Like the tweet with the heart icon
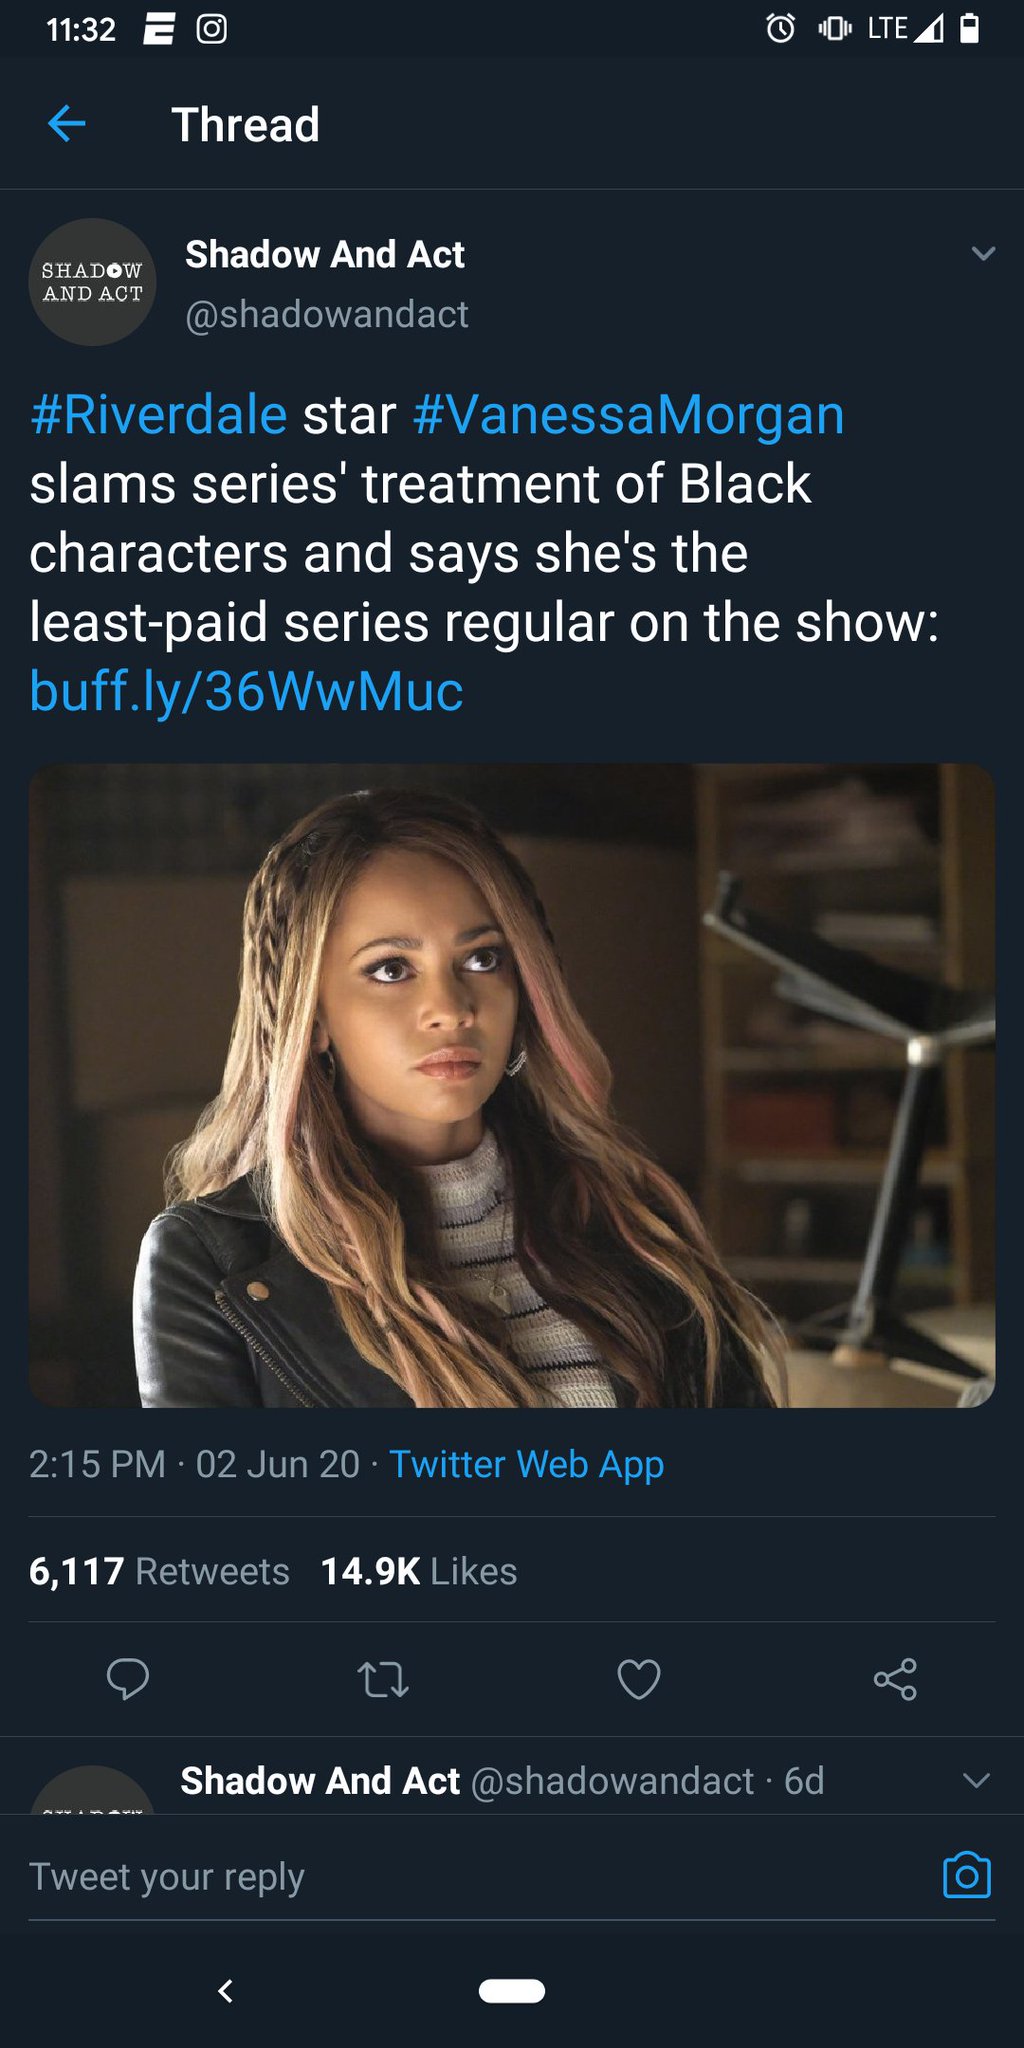 [x=639, y=1679]
